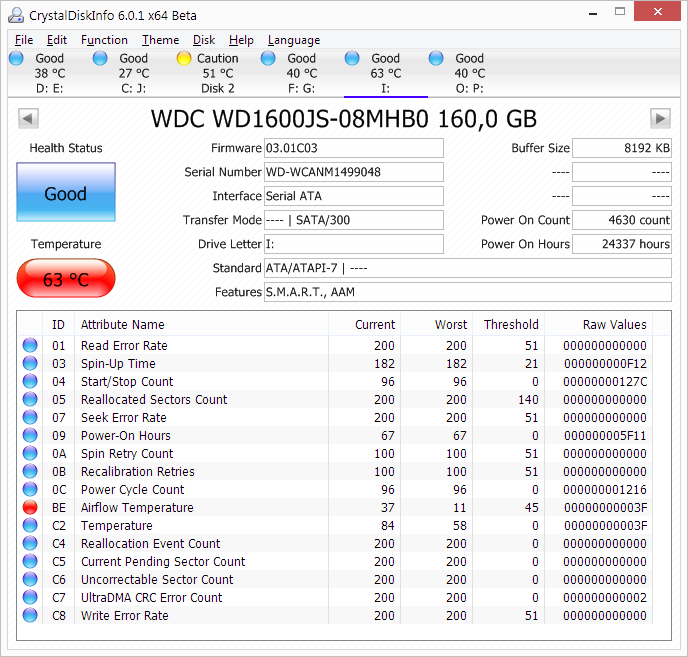Click status icon for Reallocated Sectors Count

30,399
